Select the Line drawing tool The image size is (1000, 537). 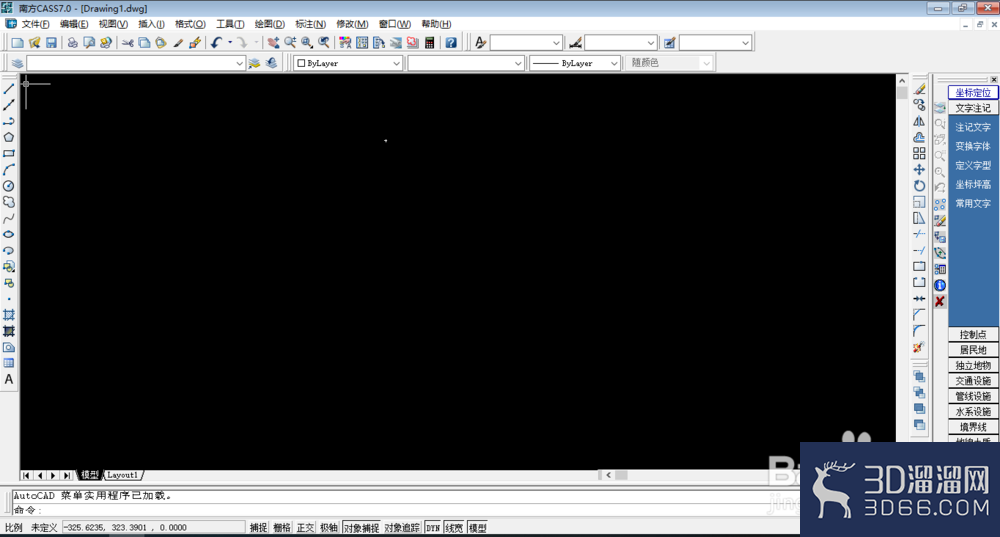point(9,89)
